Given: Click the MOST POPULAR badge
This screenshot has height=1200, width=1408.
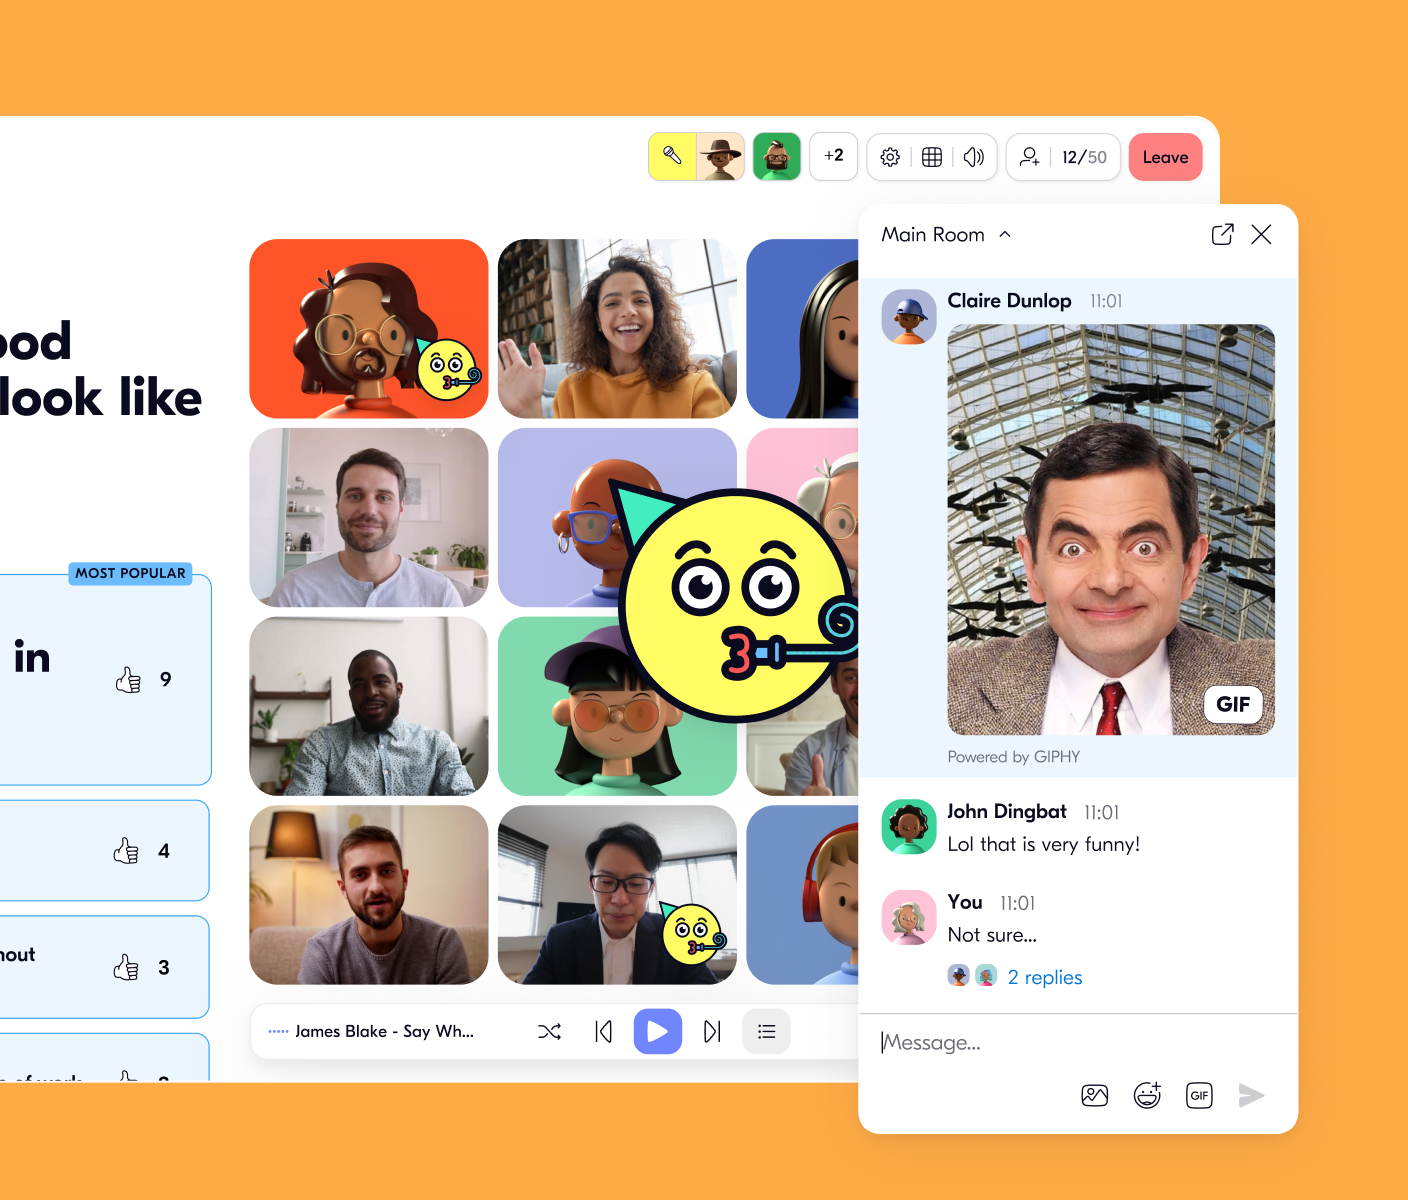Looking at the screenshot, I should (x=131, y=573).
